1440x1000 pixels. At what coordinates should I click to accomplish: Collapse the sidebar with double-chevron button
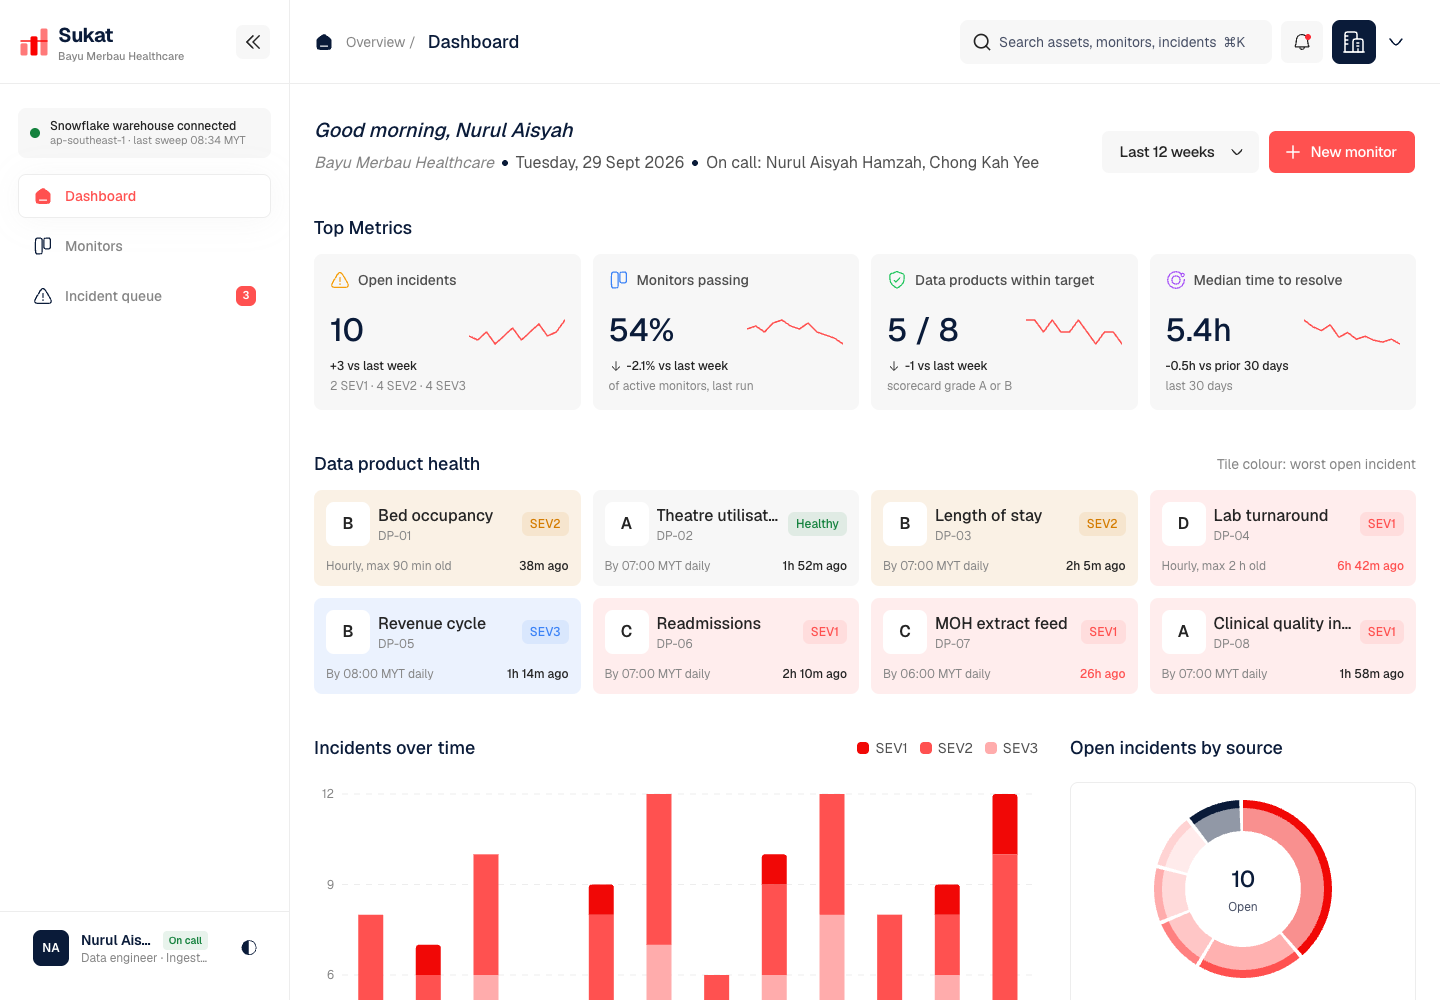click(x=253, y=42)
